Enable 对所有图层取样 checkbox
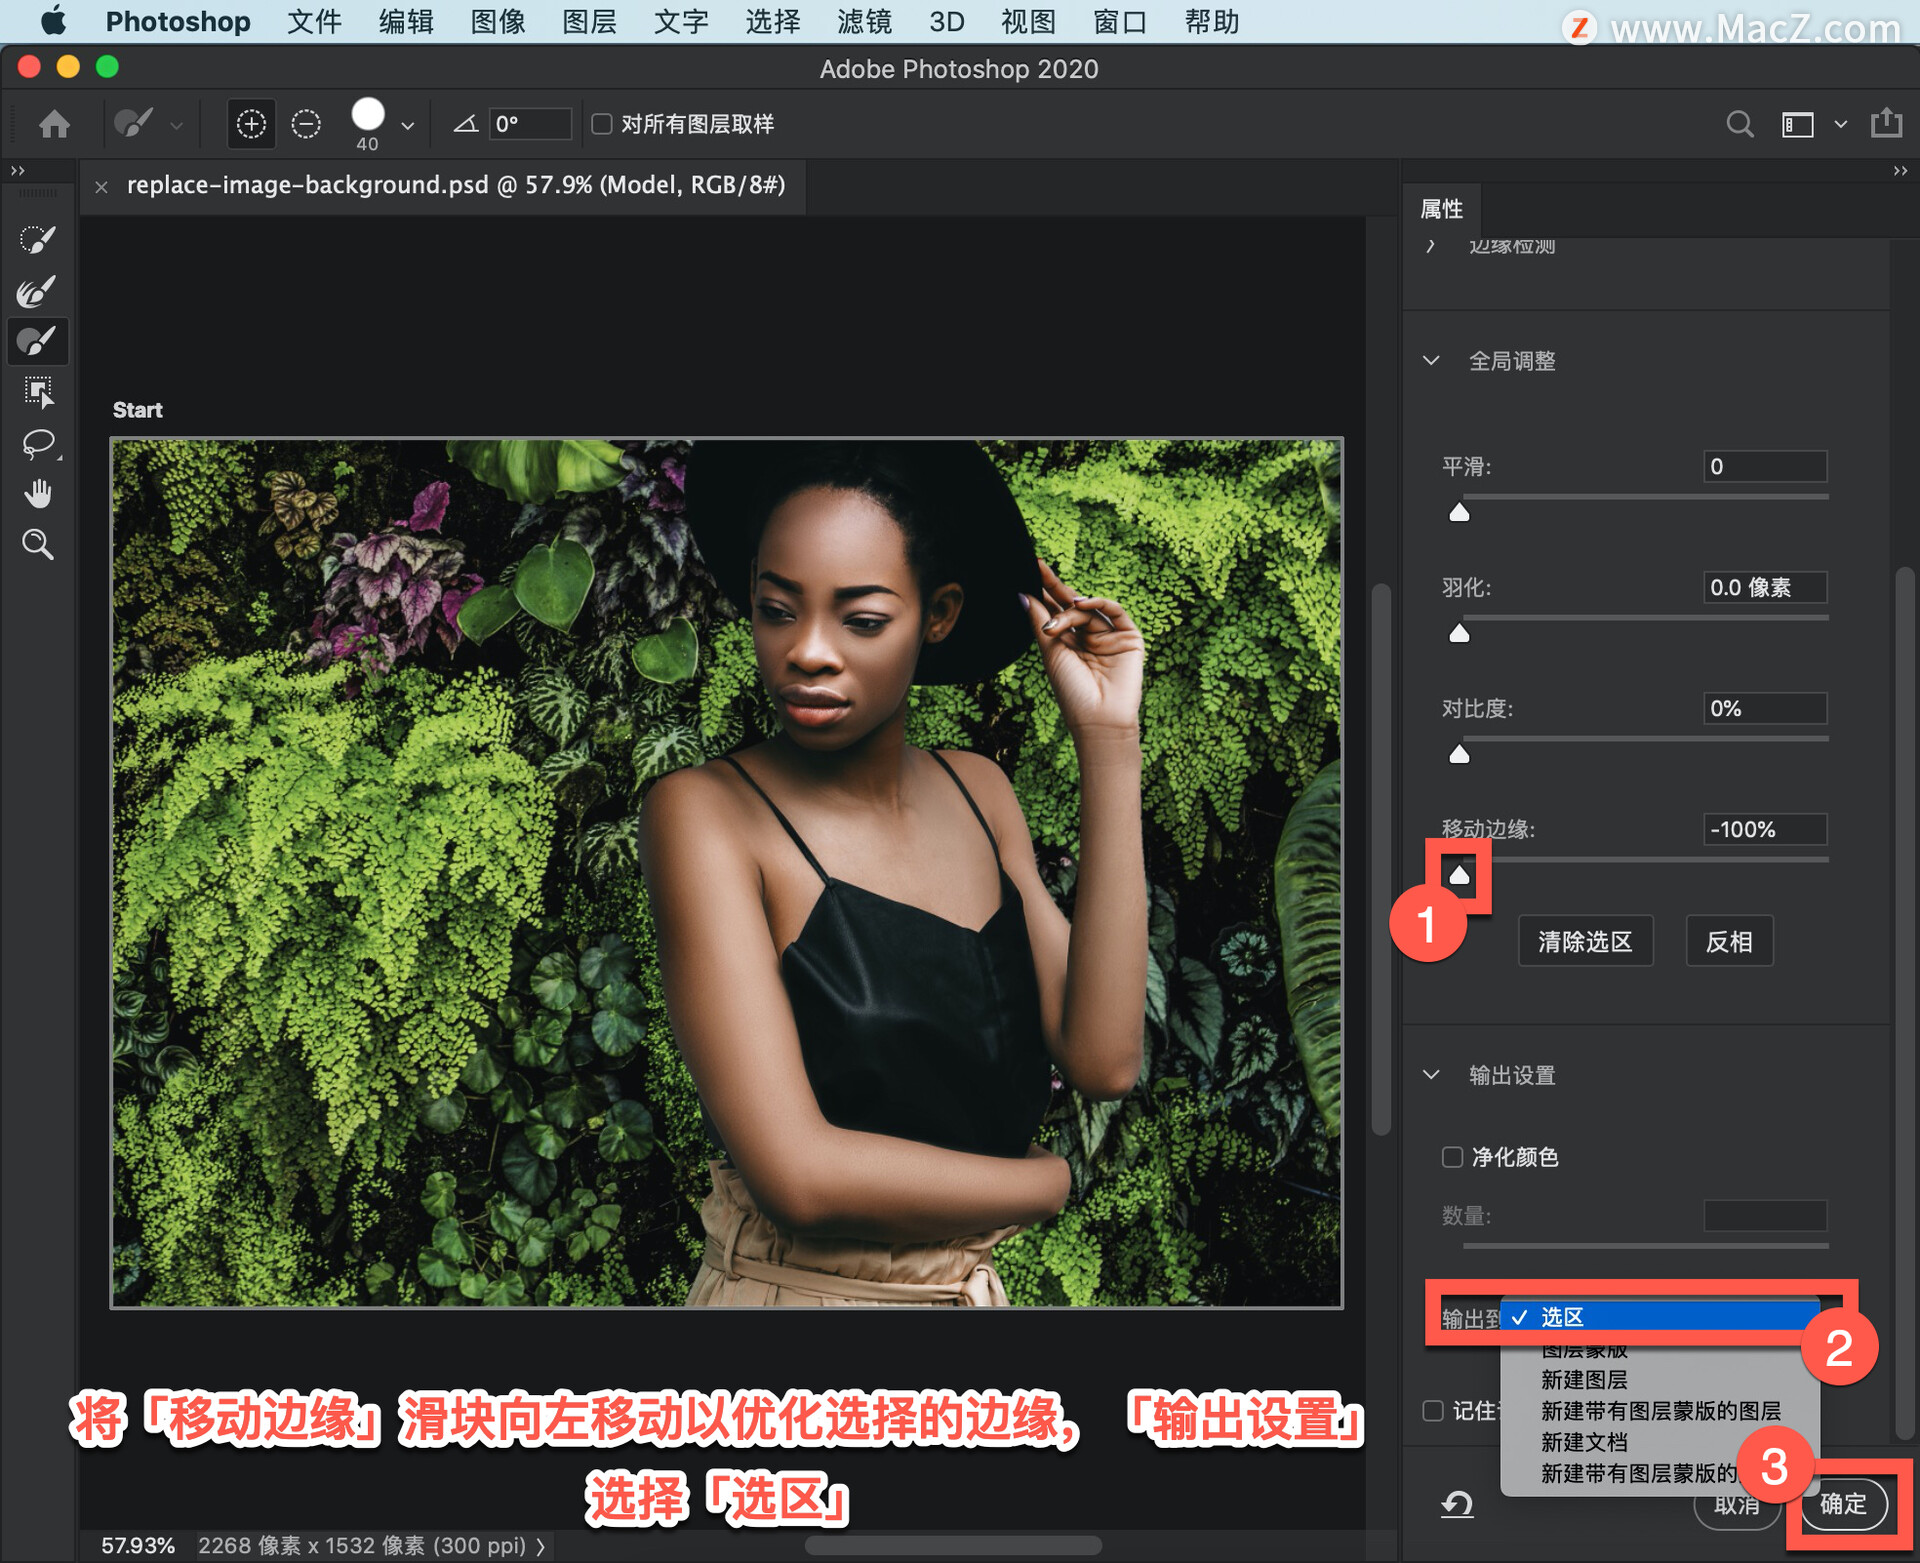Image resolution: width=1920 pixels, height=1563 pixels. pos(602,124)
